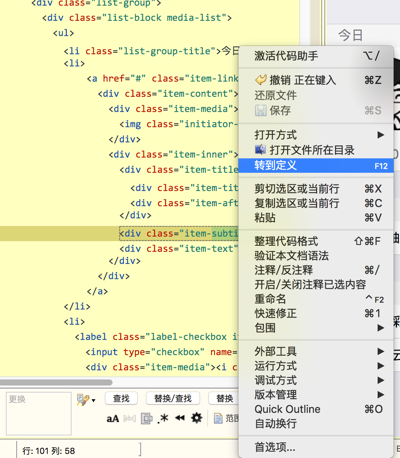Image resolution: width=400 pixels, height=458 pixels.
Task: Select the 保存 menu entry
Action: click(316, 110)
